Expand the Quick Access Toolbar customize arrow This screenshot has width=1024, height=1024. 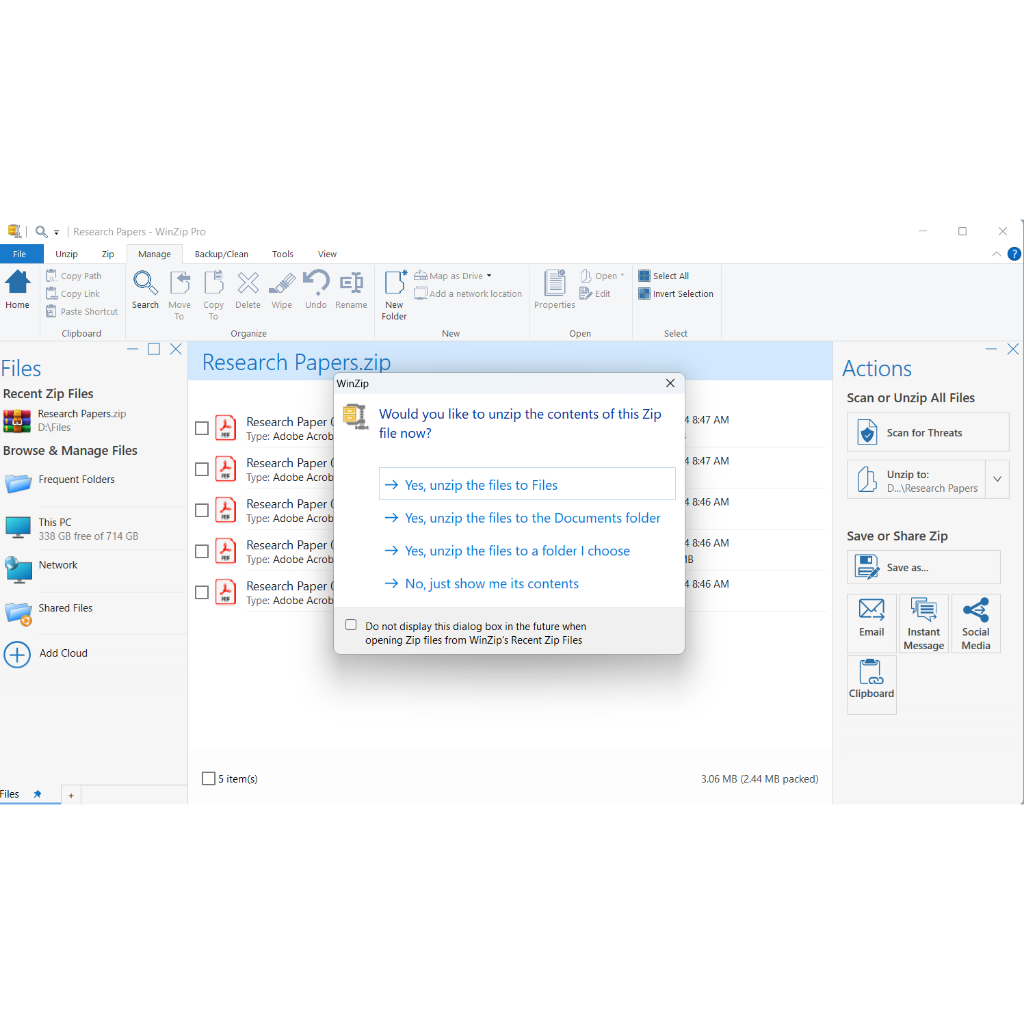coord(57,232)
